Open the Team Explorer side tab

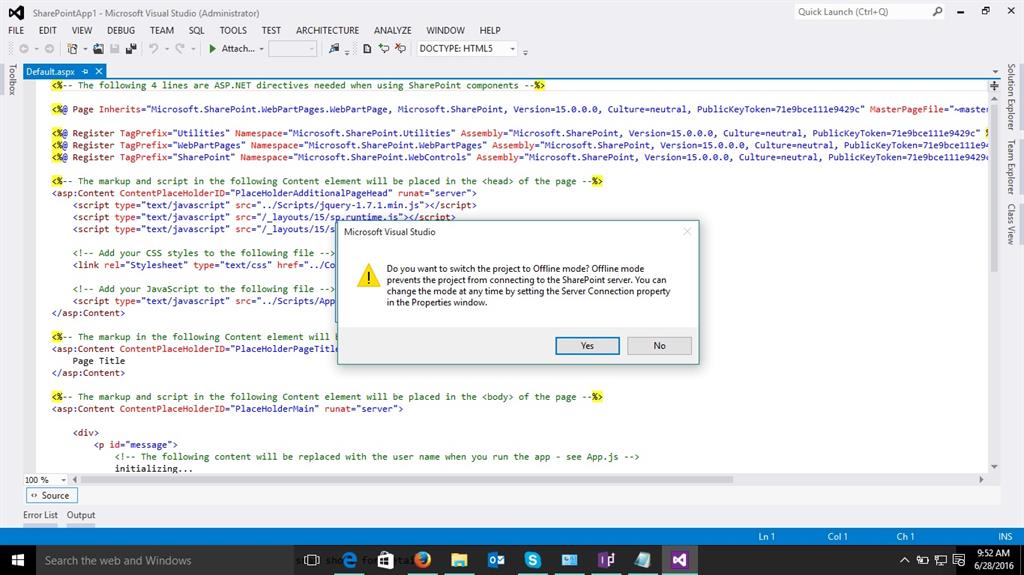1011,167
